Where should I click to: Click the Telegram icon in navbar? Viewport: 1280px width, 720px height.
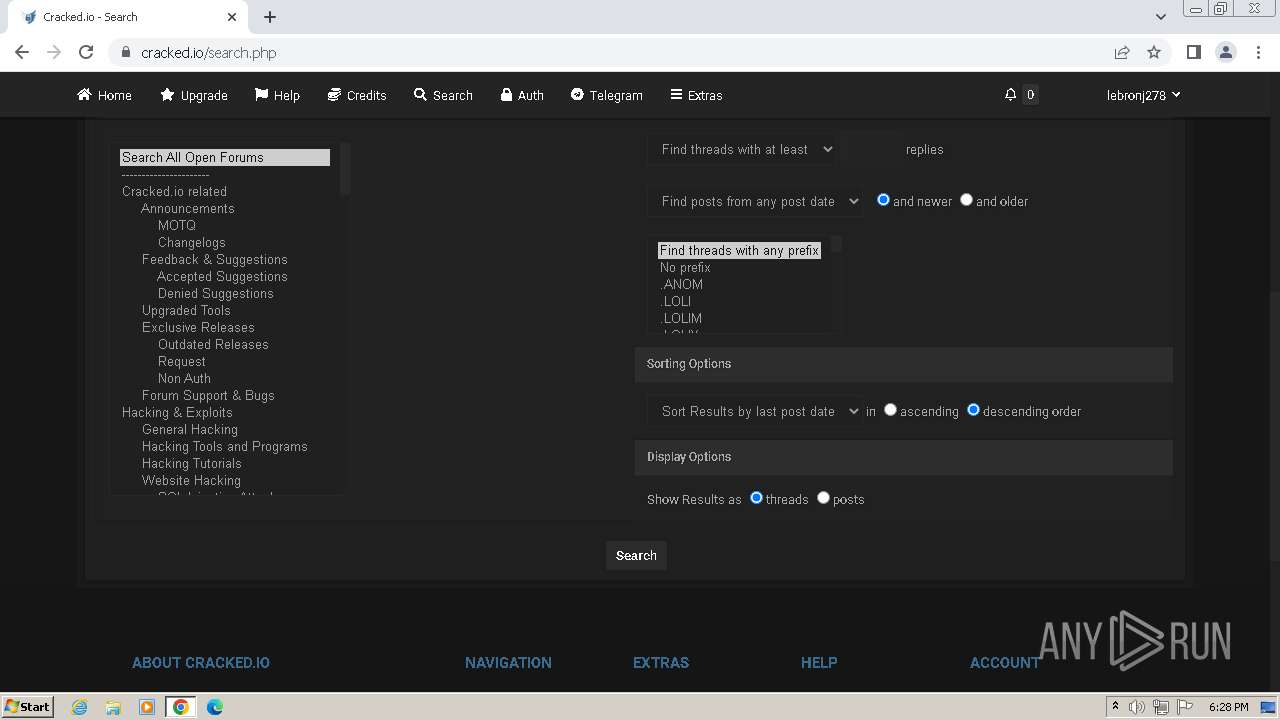577,95
